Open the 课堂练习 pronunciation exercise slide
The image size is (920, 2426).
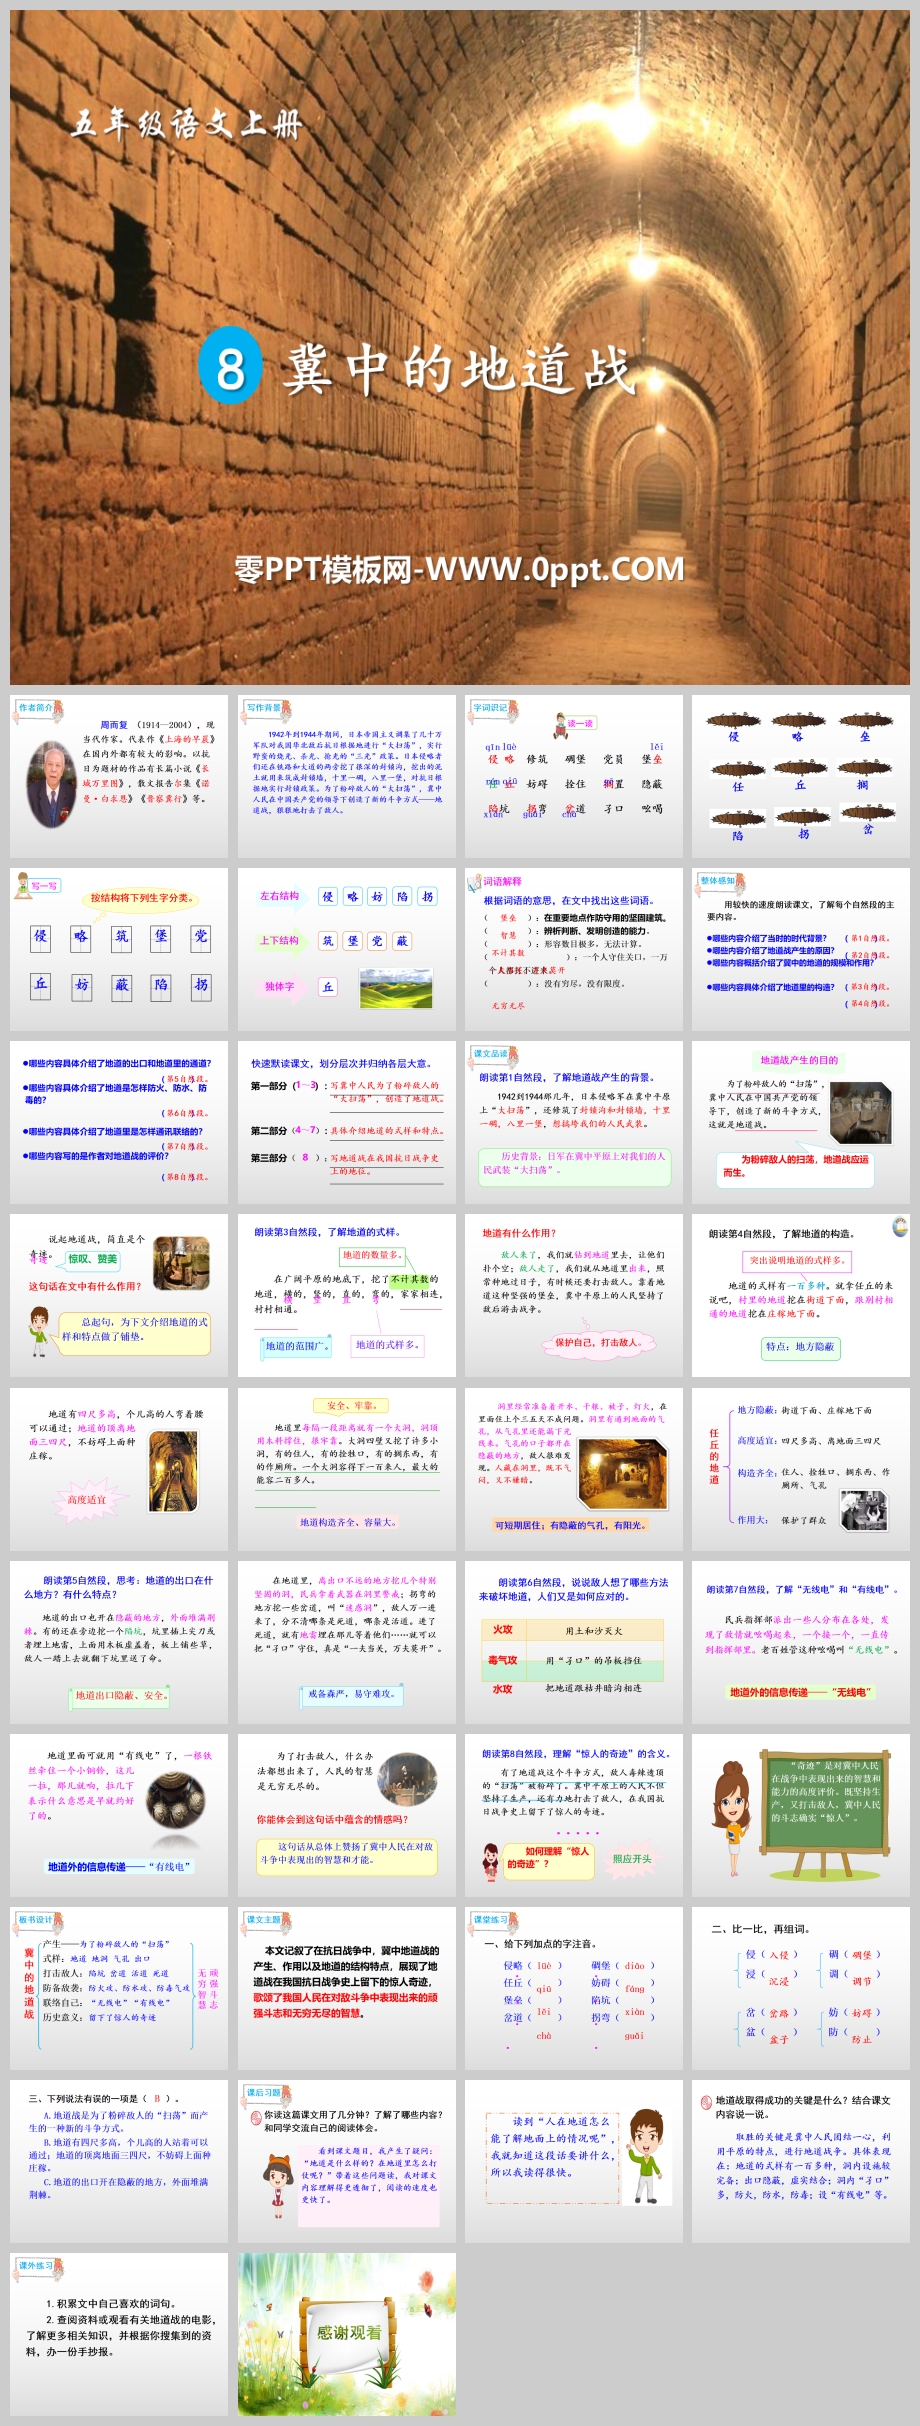point(573,1988)
